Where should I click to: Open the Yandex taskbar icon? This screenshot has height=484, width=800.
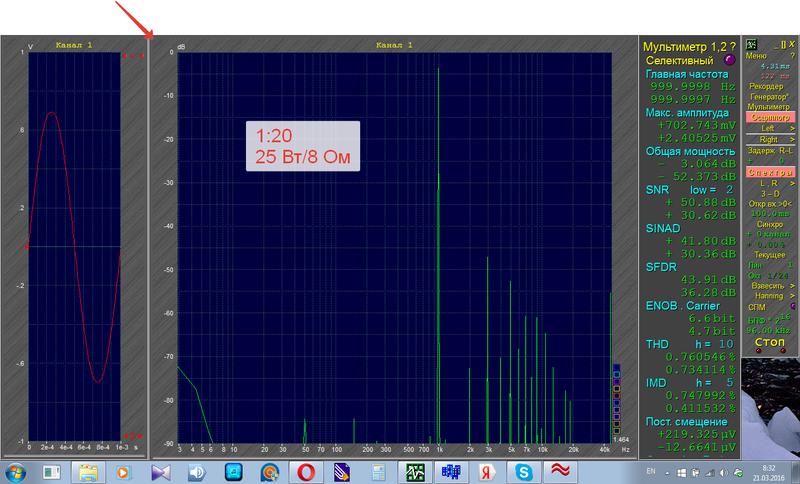point(487,472)
